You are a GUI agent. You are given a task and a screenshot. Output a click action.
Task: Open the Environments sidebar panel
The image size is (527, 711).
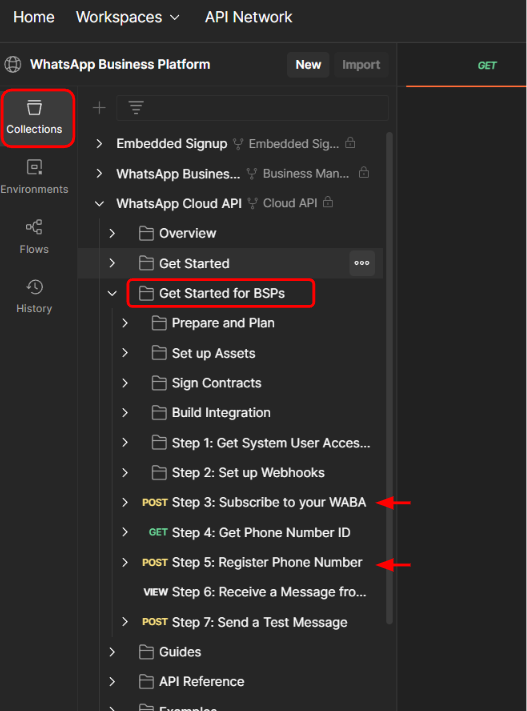coord(34,177)
